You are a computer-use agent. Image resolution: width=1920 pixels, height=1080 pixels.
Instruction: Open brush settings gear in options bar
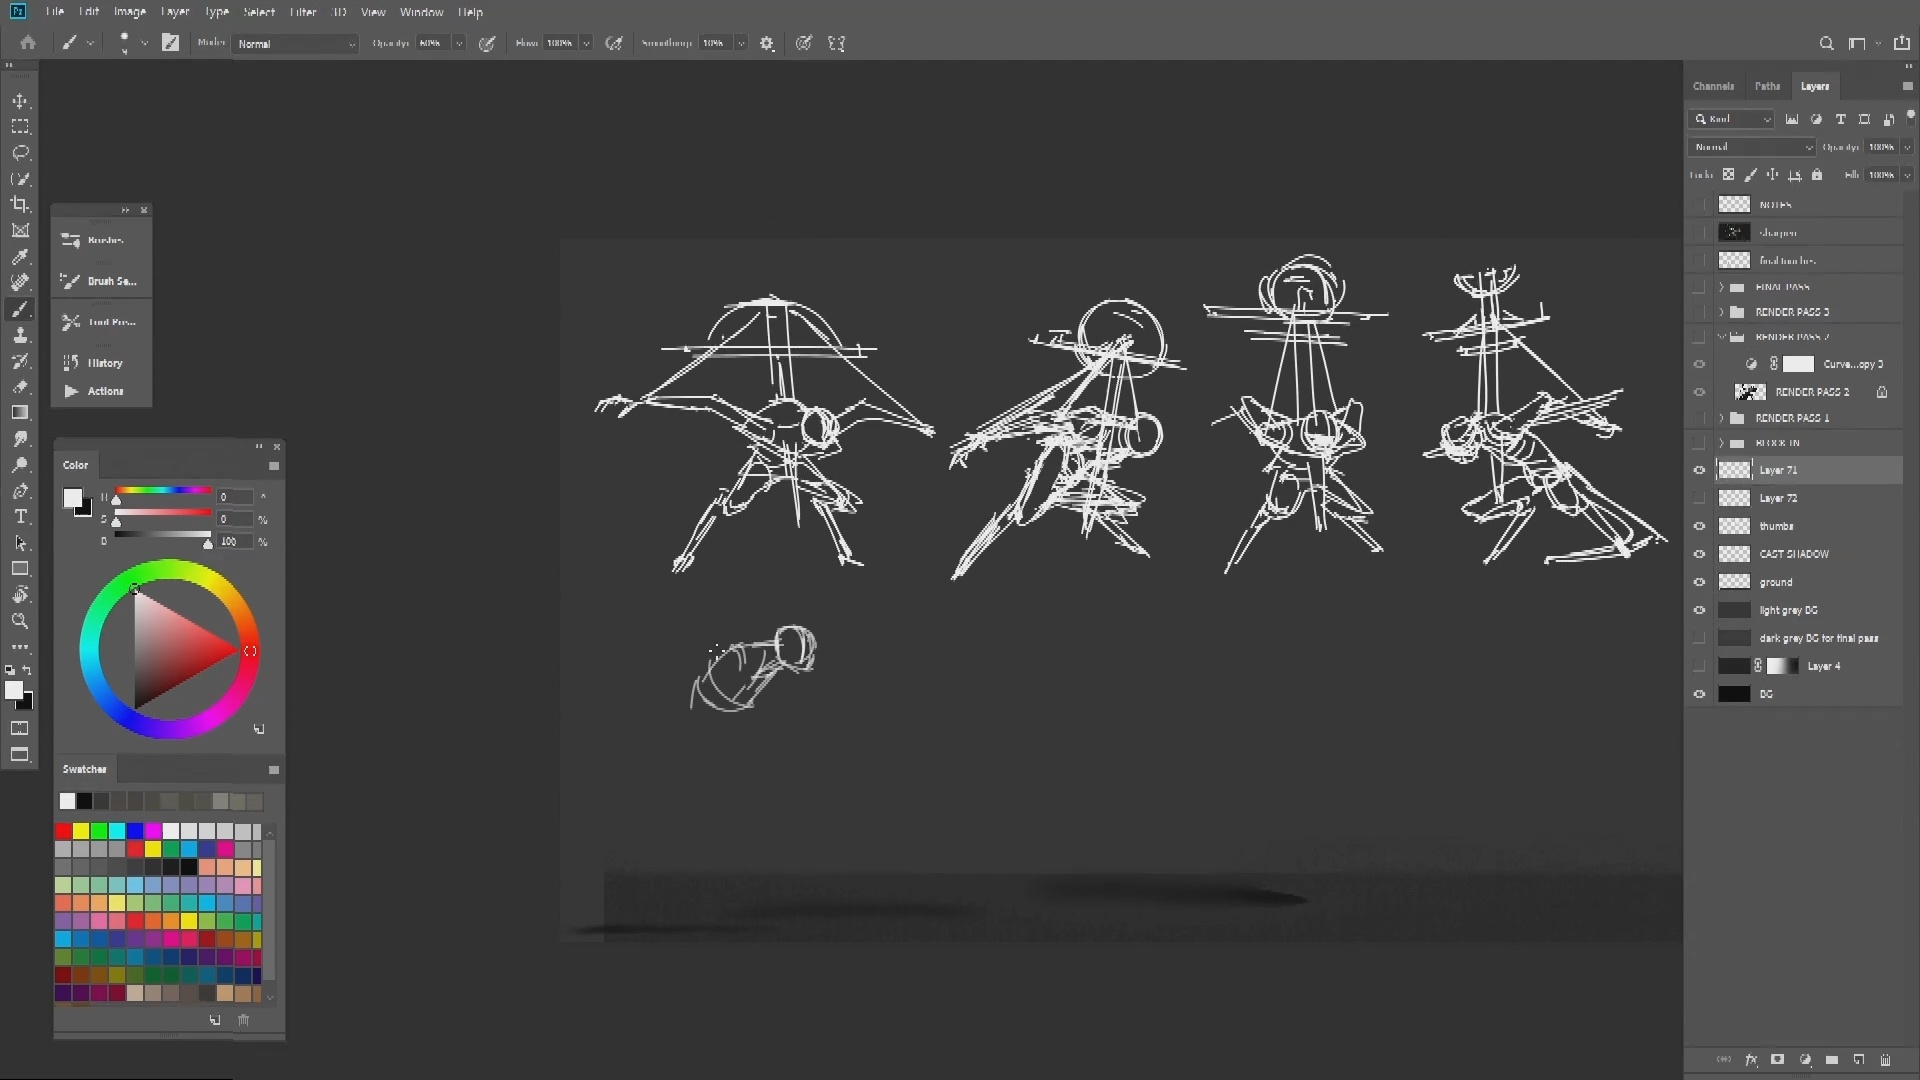pos(767,44)
